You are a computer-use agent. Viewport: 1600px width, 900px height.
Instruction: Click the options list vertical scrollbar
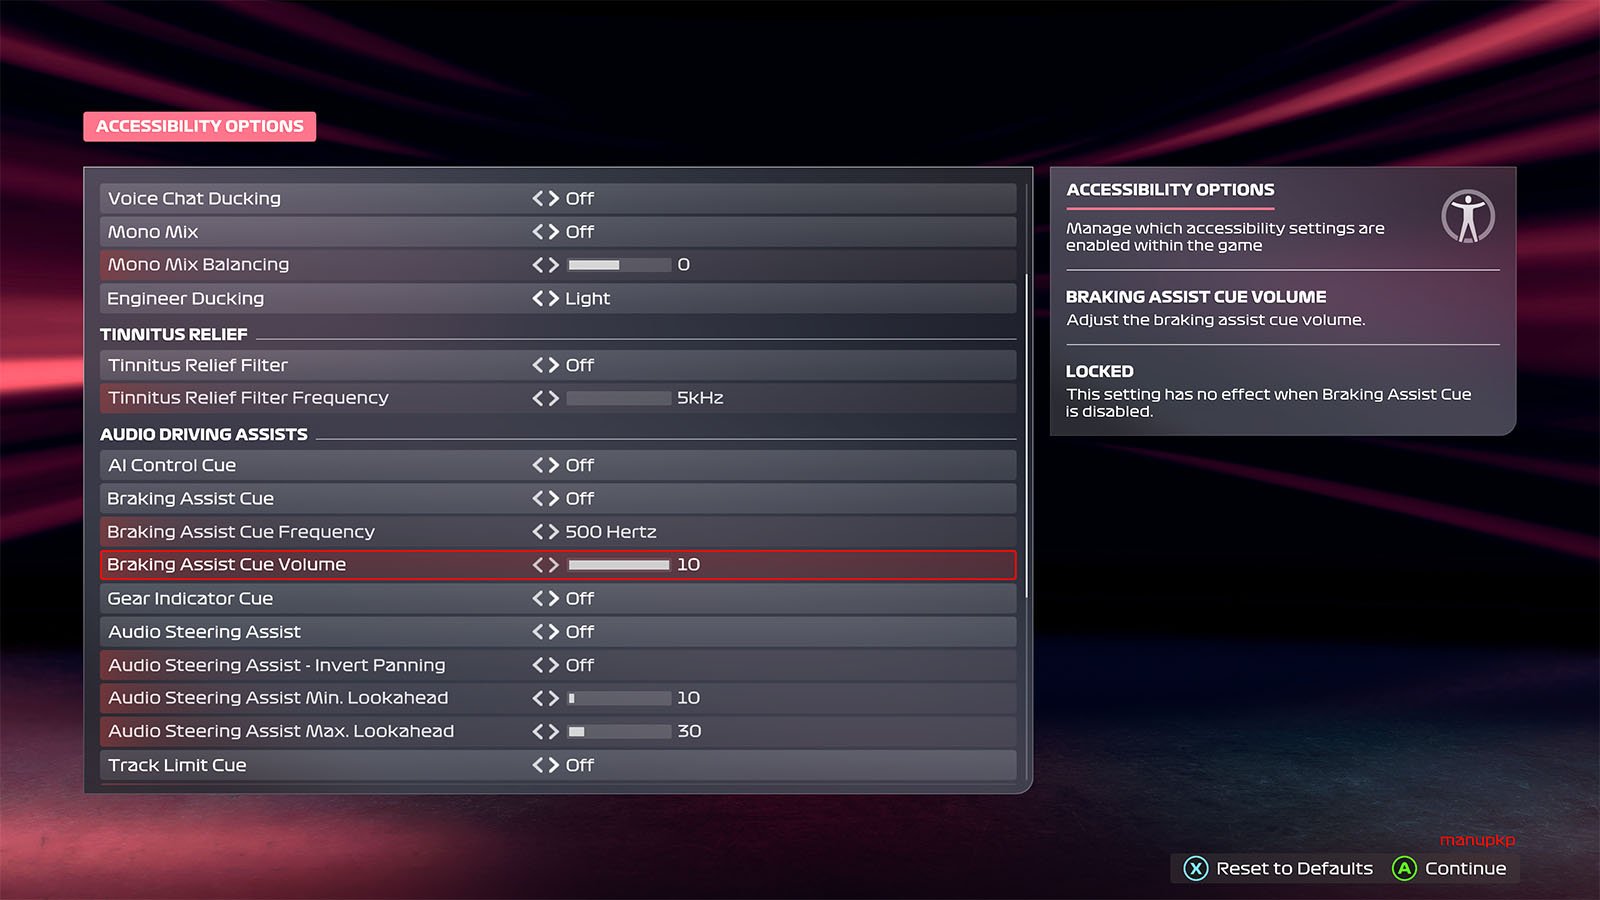(1027, 435)
